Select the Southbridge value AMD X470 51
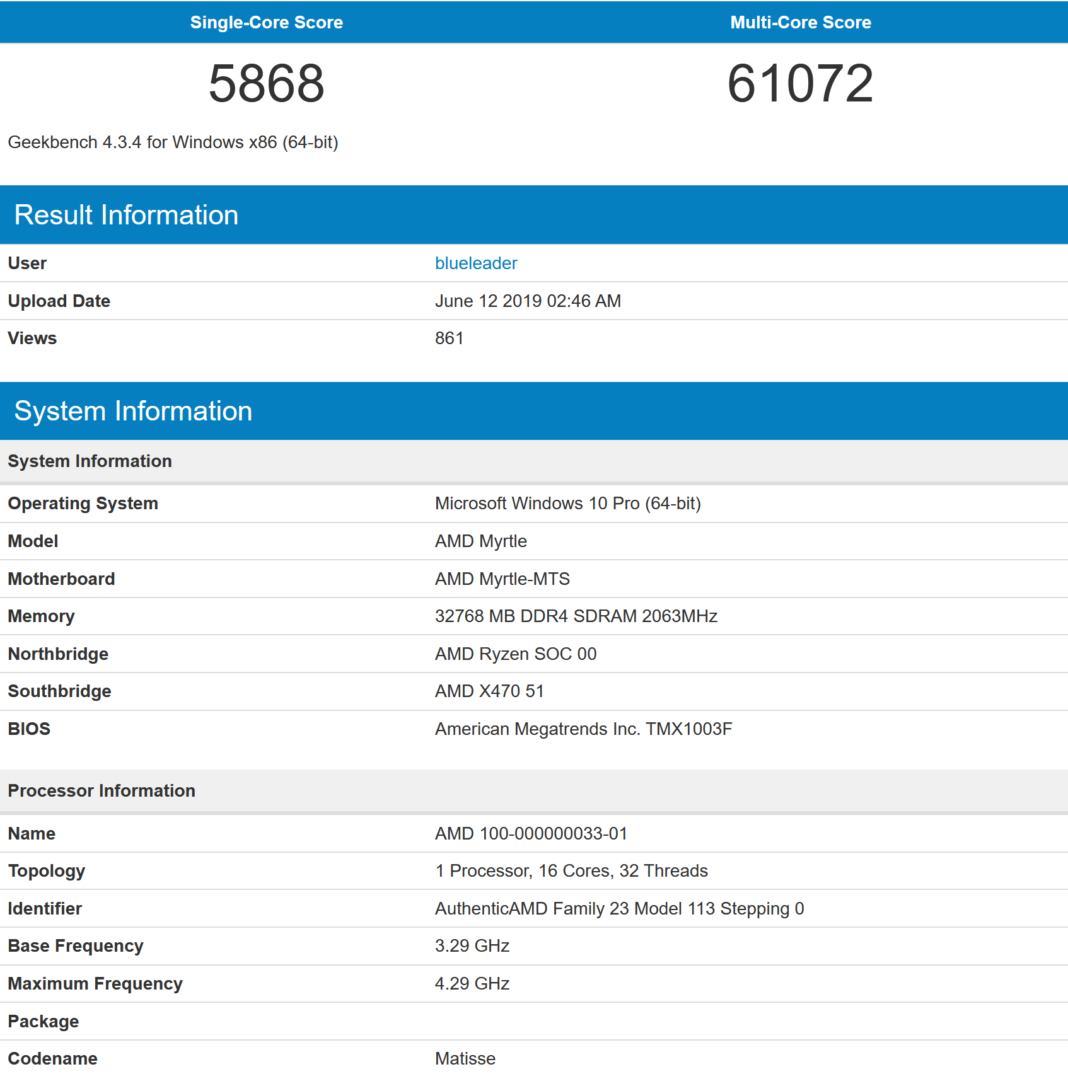The width and height of the screenshot is (1068, 1074). [x=489, y=691]
